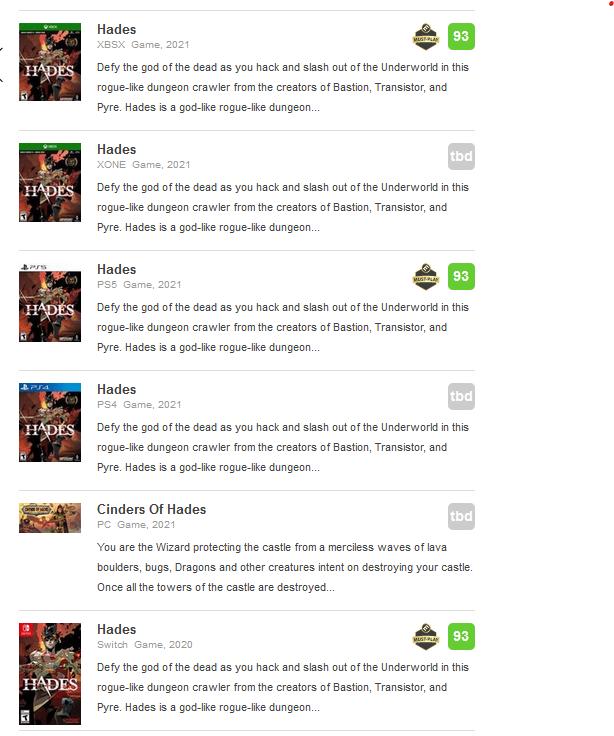Open the Hades title link for XONE
The height and width of the screenshot is (736, 614).
pos(116,149)
